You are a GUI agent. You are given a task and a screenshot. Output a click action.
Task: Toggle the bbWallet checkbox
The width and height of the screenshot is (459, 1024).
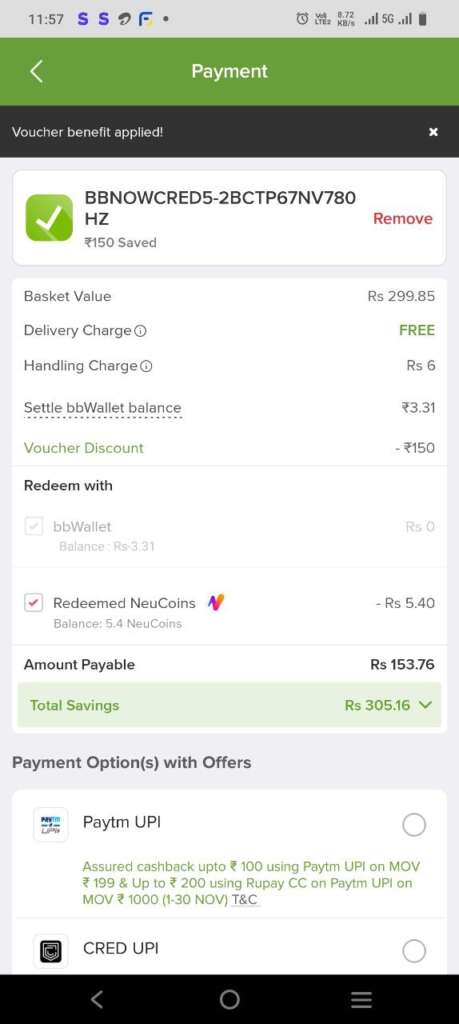(34, 526)
